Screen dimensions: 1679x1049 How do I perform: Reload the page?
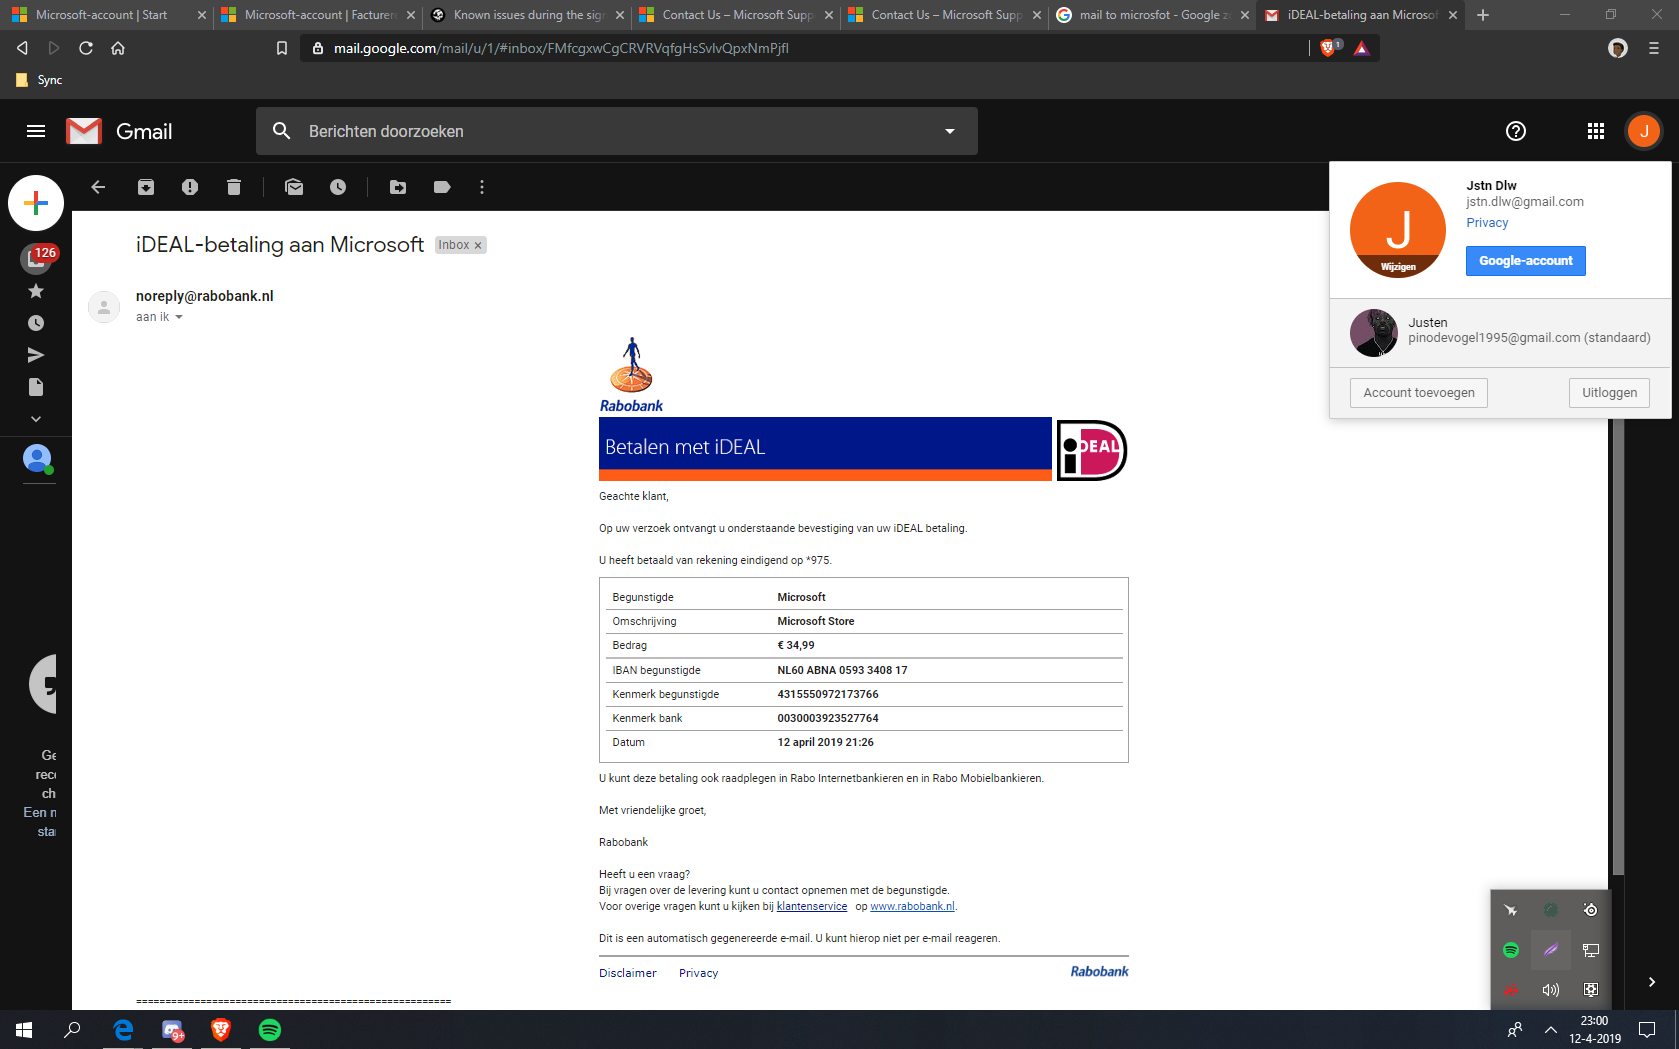point(86,48)
